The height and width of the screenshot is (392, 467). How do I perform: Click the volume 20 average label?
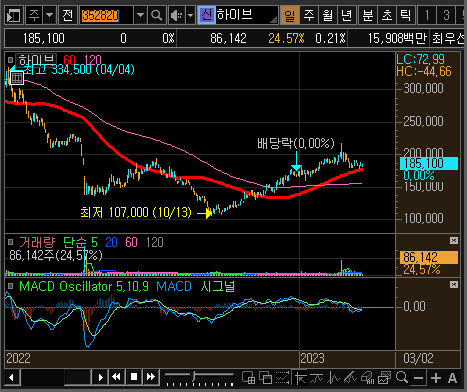point(111,242)
